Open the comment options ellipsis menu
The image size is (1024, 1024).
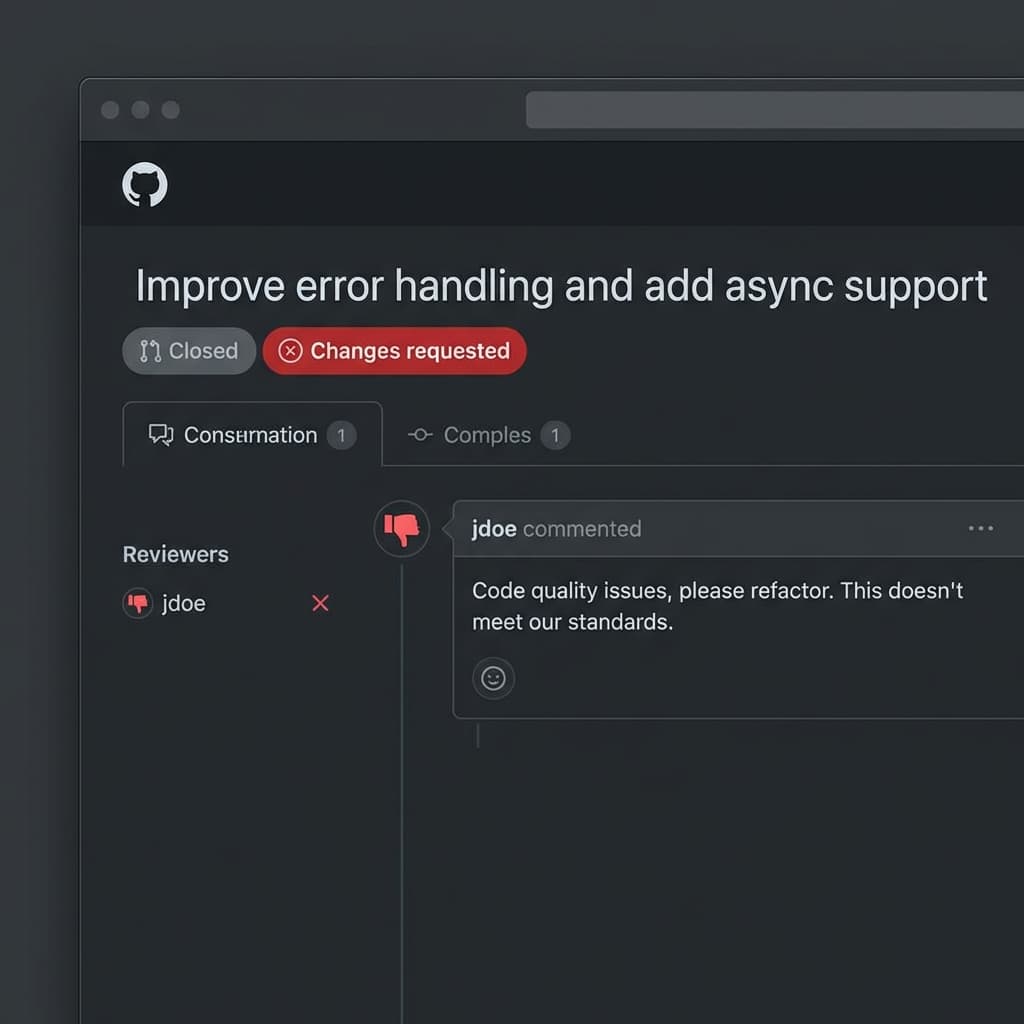[981, 528]
